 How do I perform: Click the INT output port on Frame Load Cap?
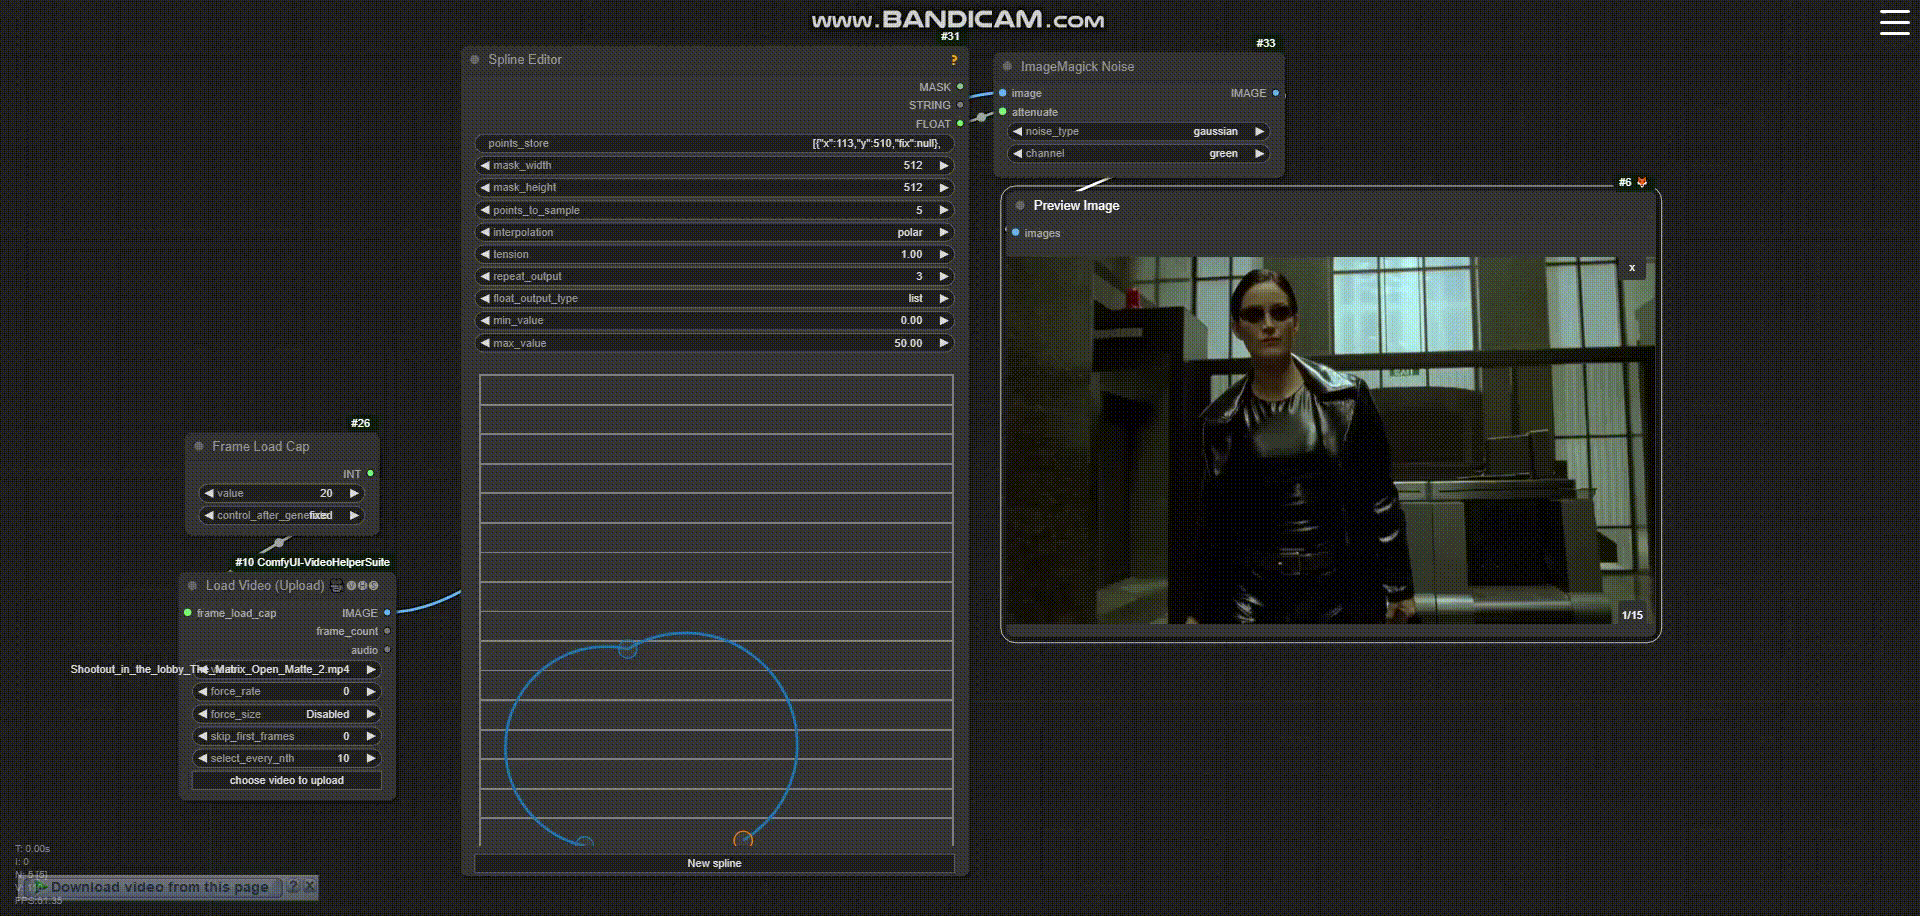click(370, 474)
